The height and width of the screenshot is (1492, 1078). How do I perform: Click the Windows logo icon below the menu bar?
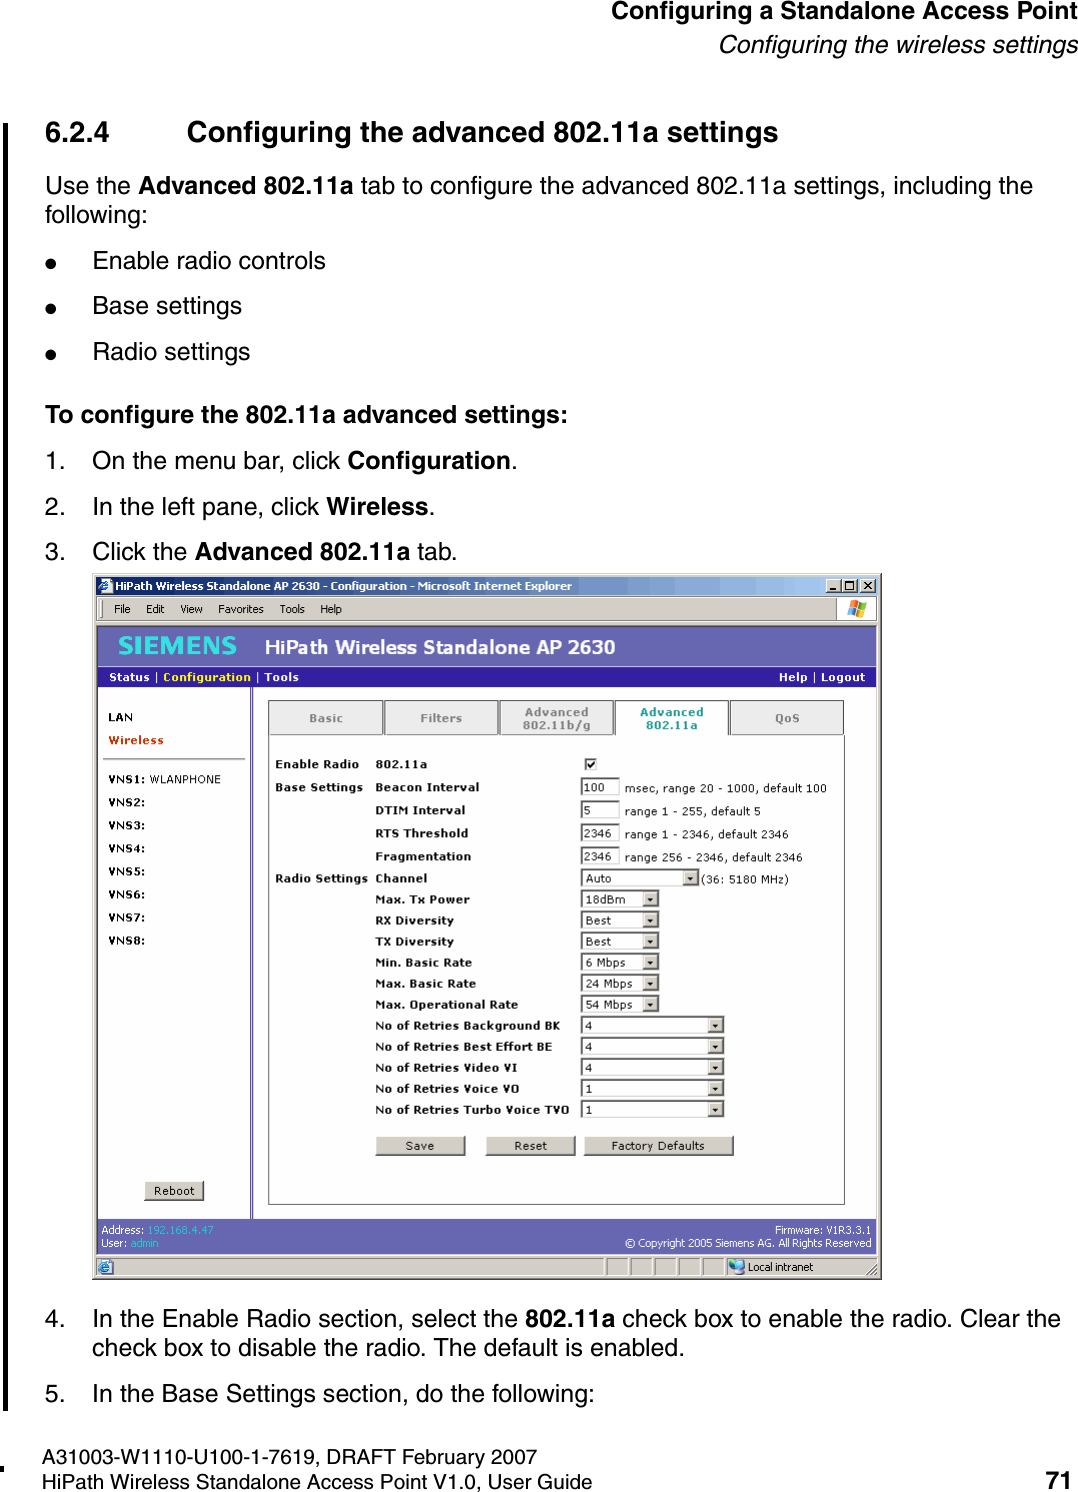[857, 609]
